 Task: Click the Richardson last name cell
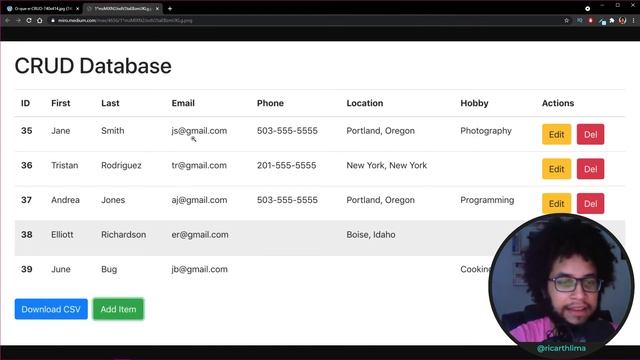124,235
